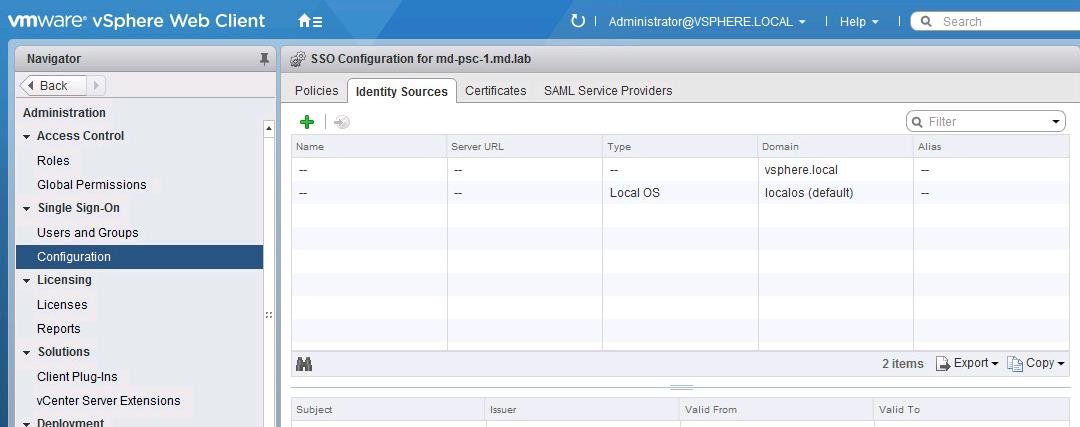The height and width of the screenshot is (427, 1080).
Task: Open the Export dropdown
Action: pos(967,363)
